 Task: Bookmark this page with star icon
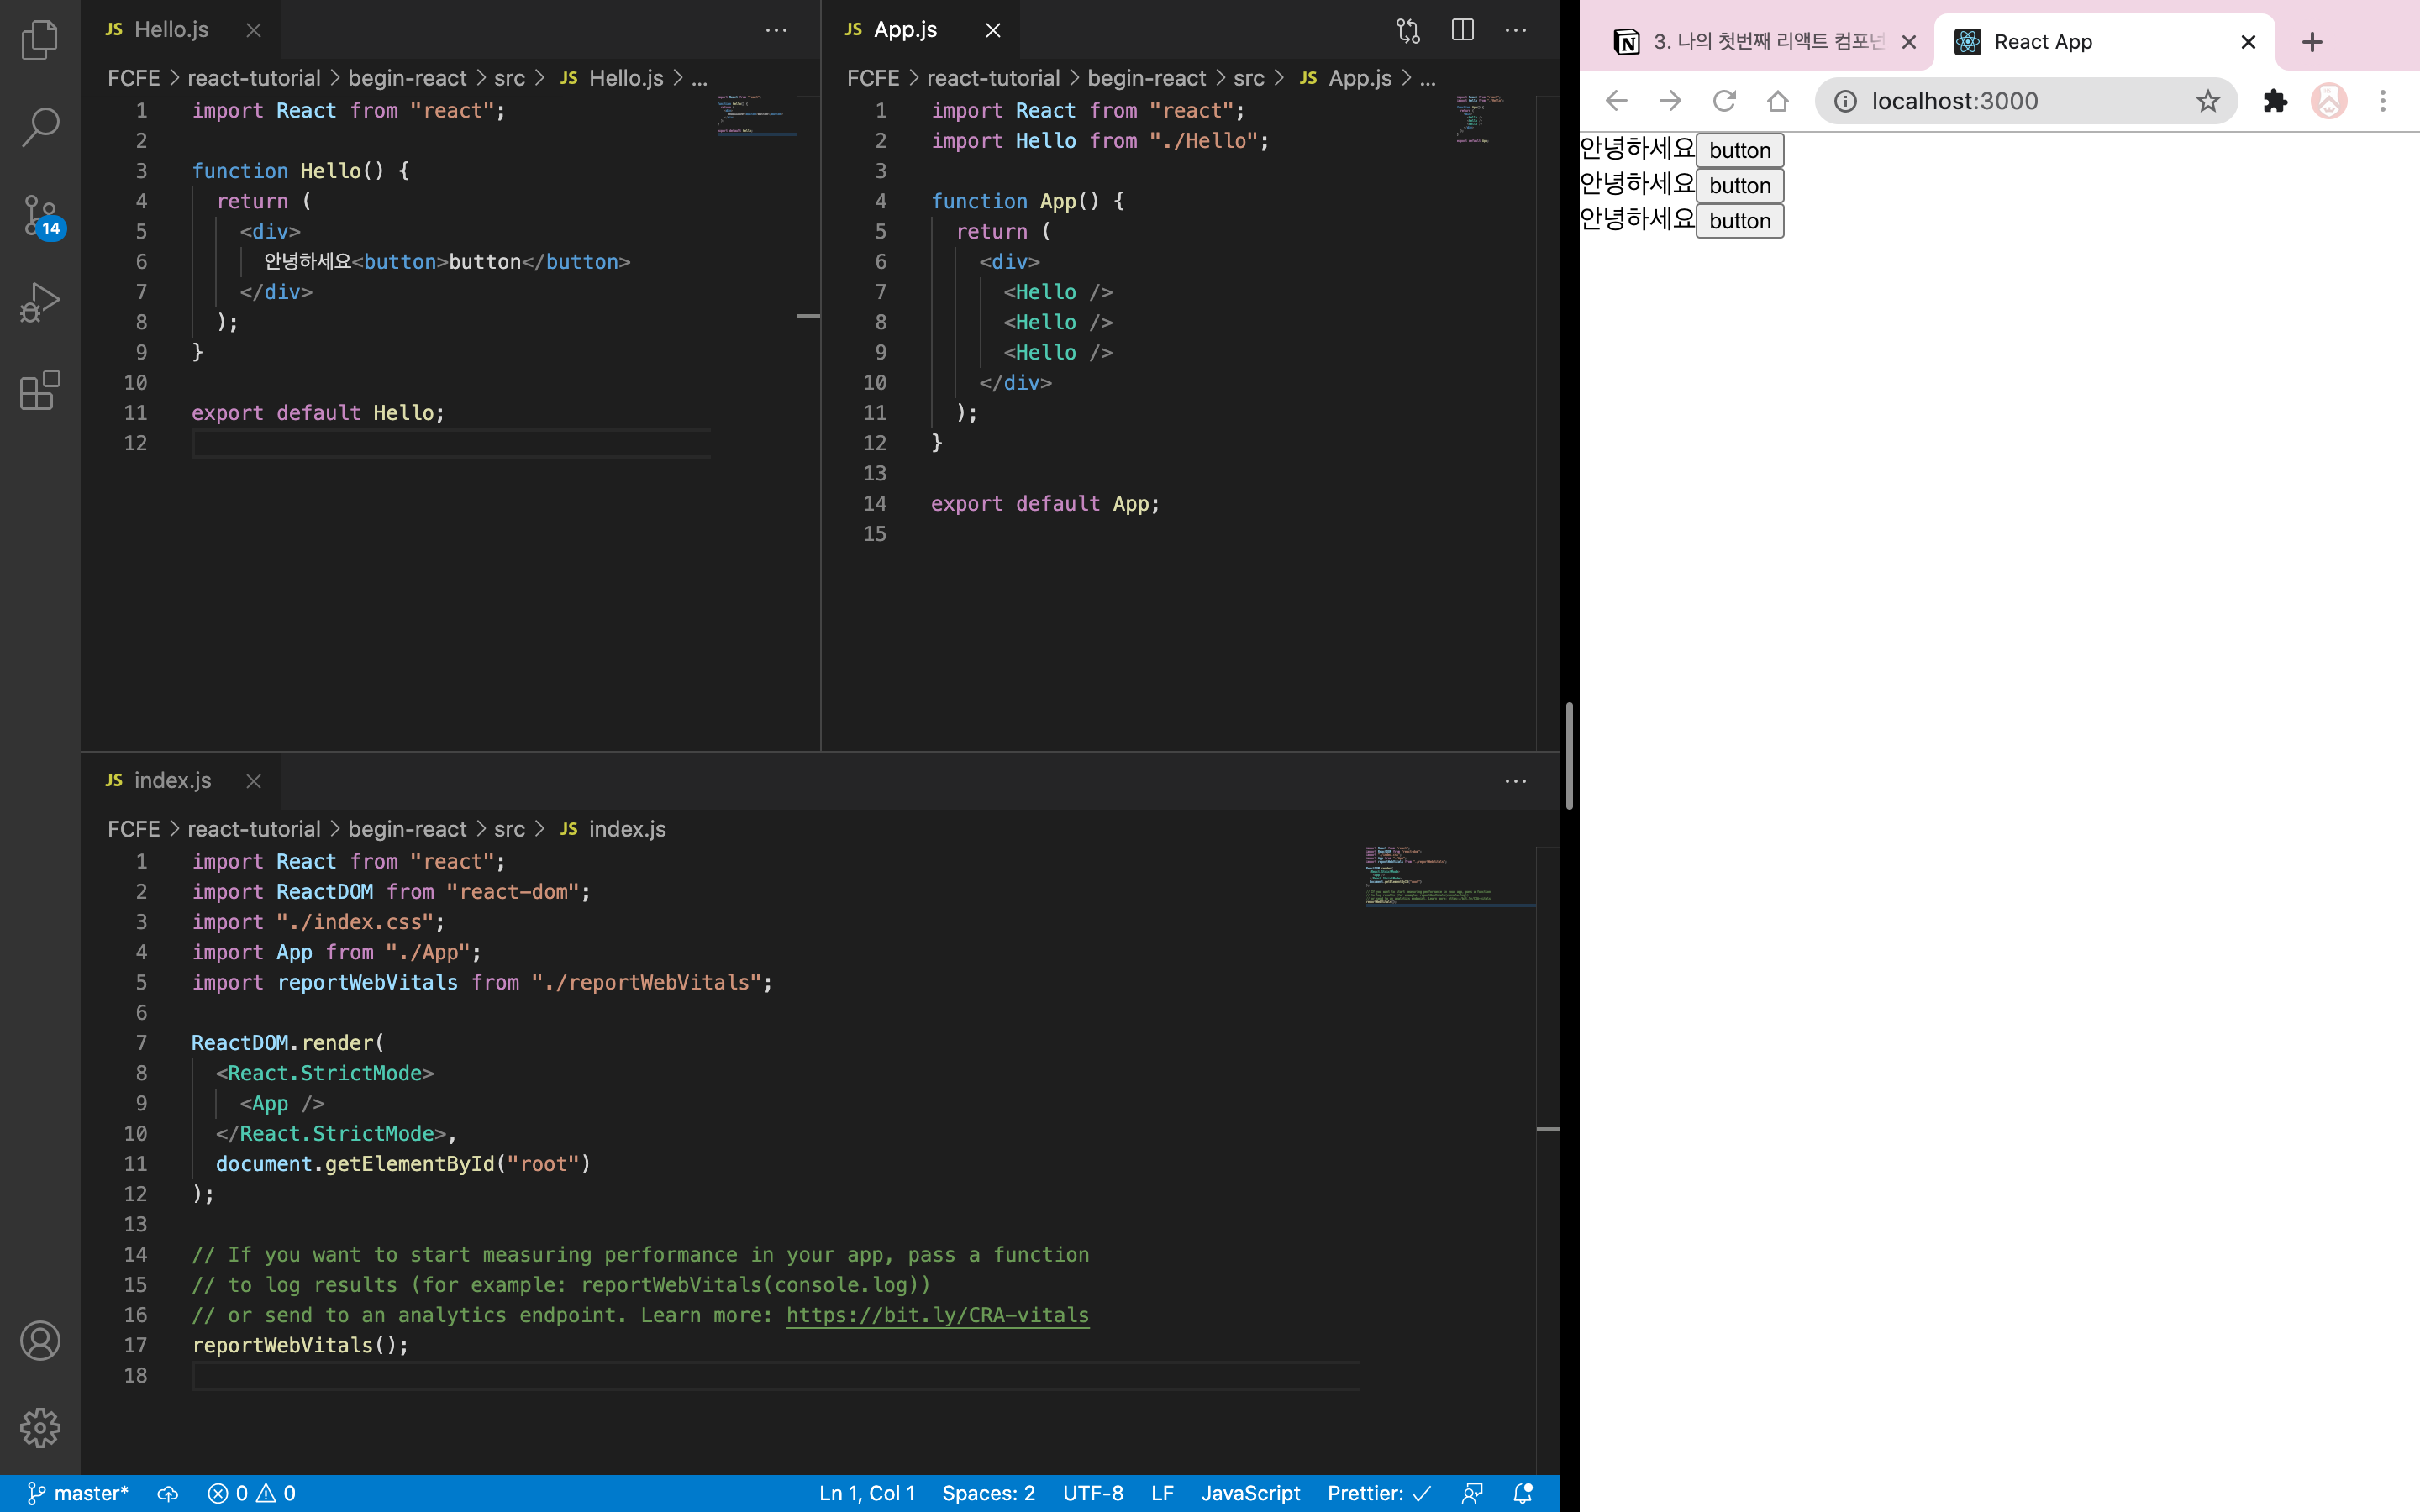2208,101
